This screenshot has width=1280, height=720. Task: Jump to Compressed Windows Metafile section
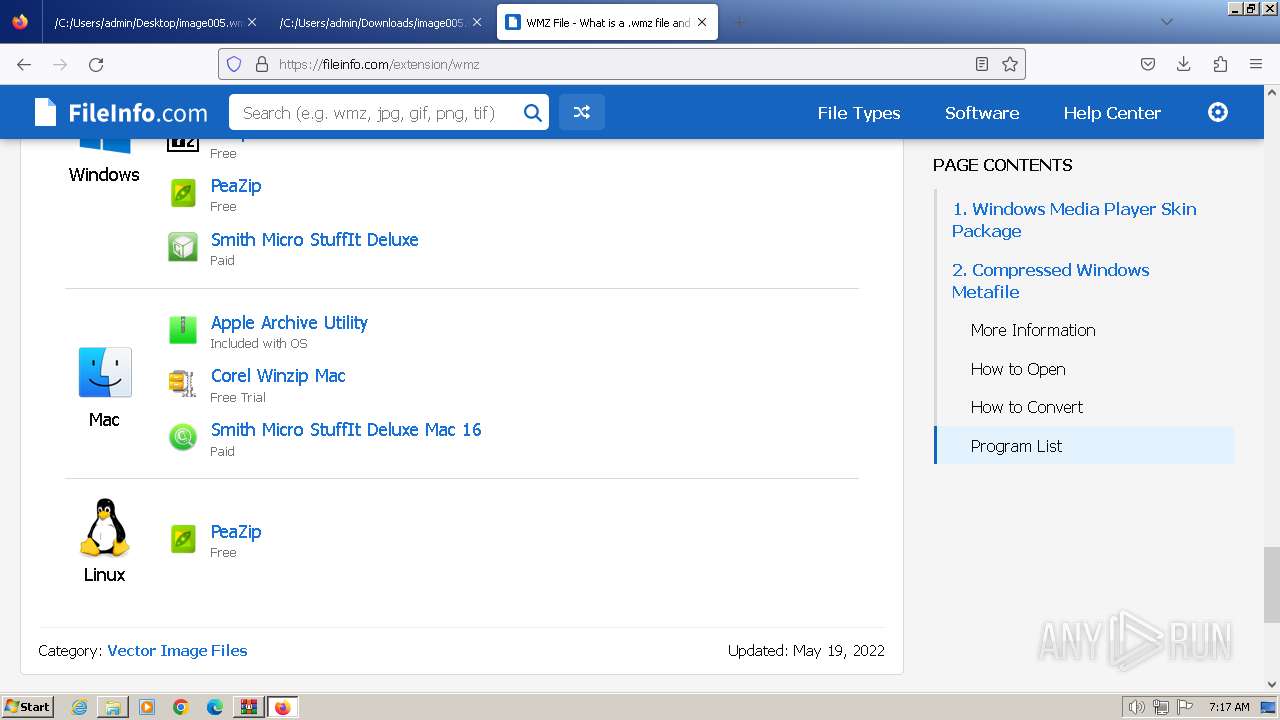pos(1050,281)
